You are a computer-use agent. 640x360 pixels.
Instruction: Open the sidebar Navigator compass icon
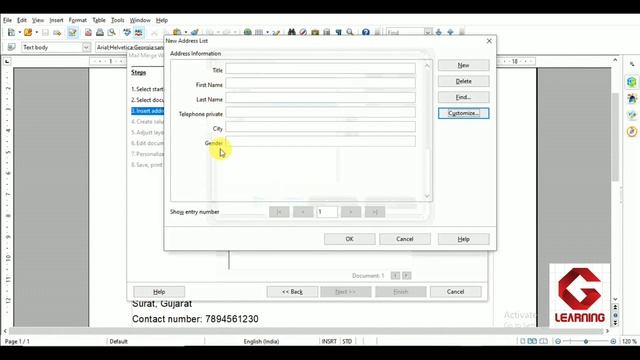tap(632, 132)
